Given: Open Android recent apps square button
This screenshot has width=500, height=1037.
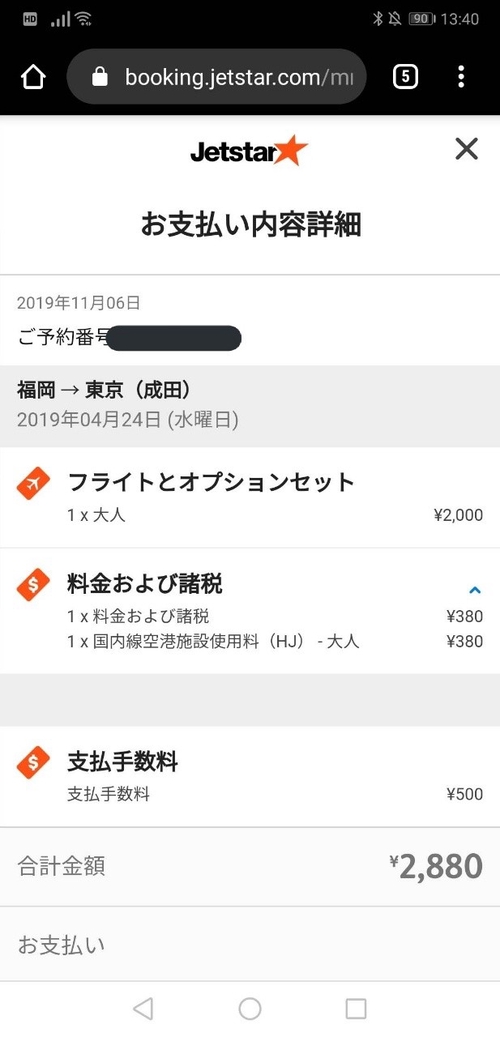Looking at the screenshot, I should point(356,1009).
